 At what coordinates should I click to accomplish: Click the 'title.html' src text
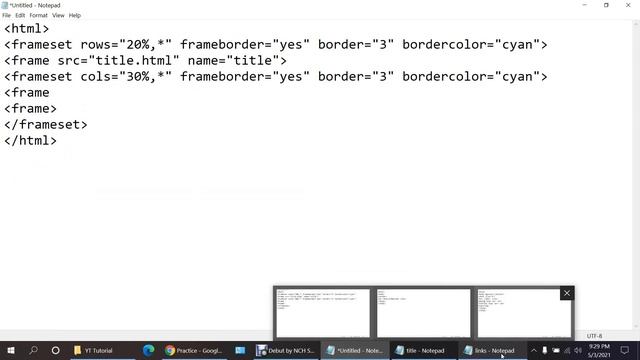click(133, 60)
